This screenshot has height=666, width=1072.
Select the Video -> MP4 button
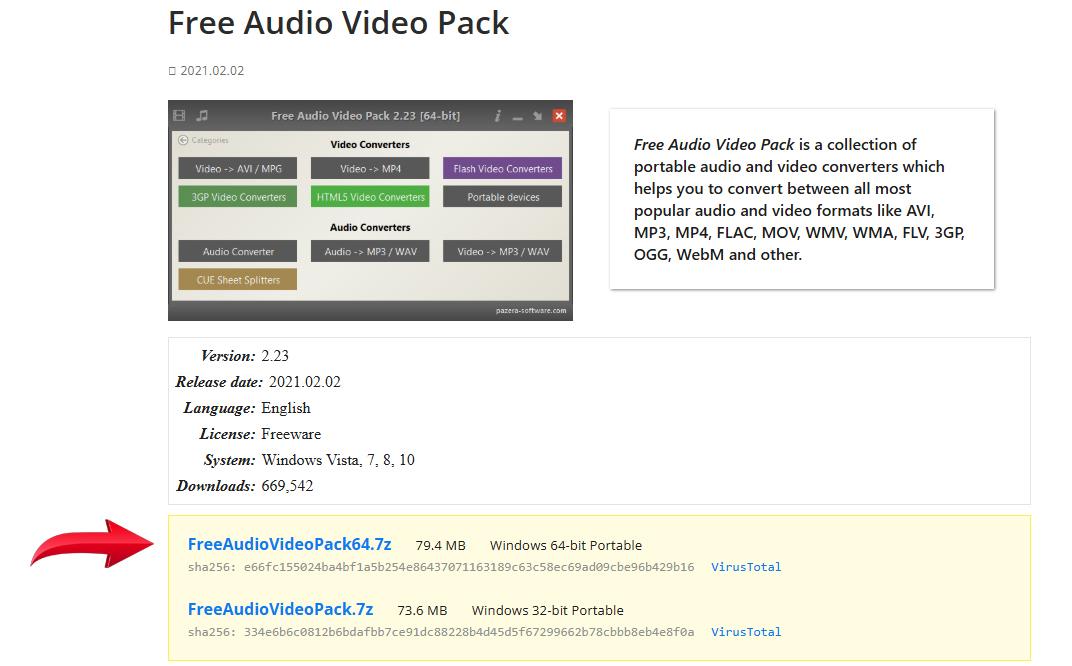tap(370, 169)
